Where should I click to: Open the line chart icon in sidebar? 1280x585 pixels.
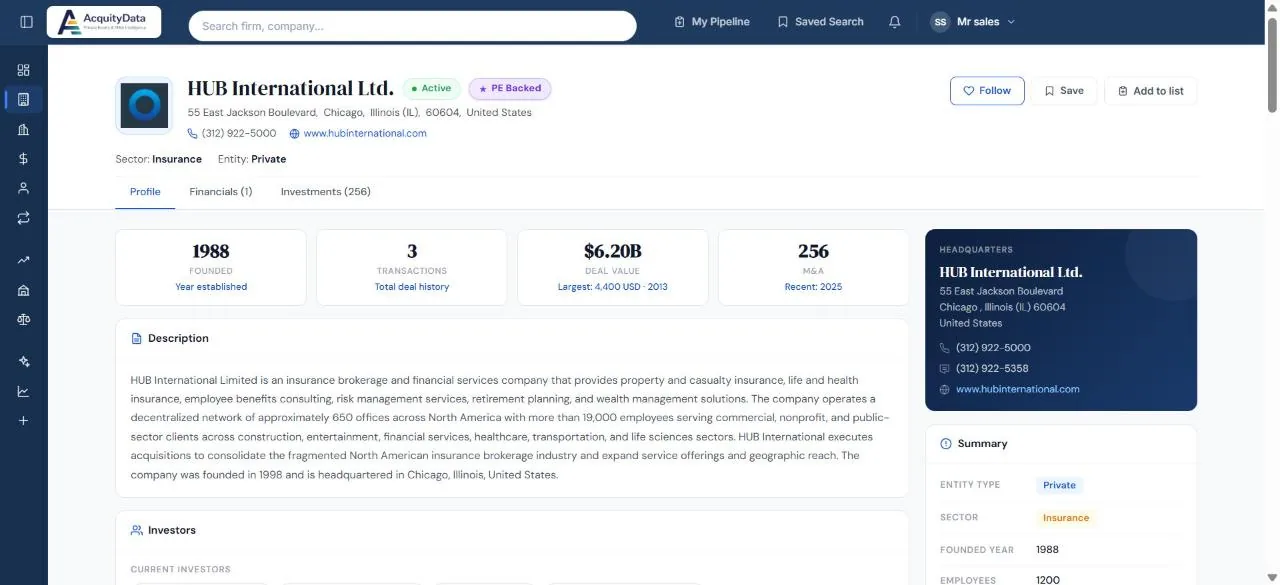point(24,391)
